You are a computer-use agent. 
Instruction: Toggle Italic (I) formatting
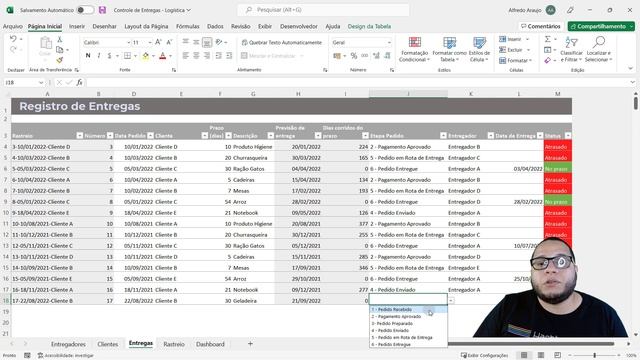tap(98, 56)
